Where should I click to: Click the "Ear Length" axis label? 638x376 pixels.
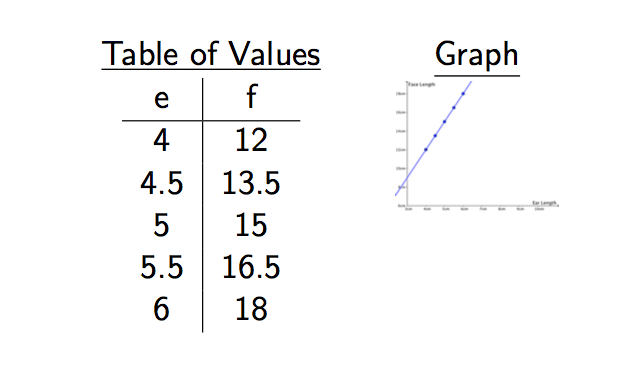(x=544, y=203)
